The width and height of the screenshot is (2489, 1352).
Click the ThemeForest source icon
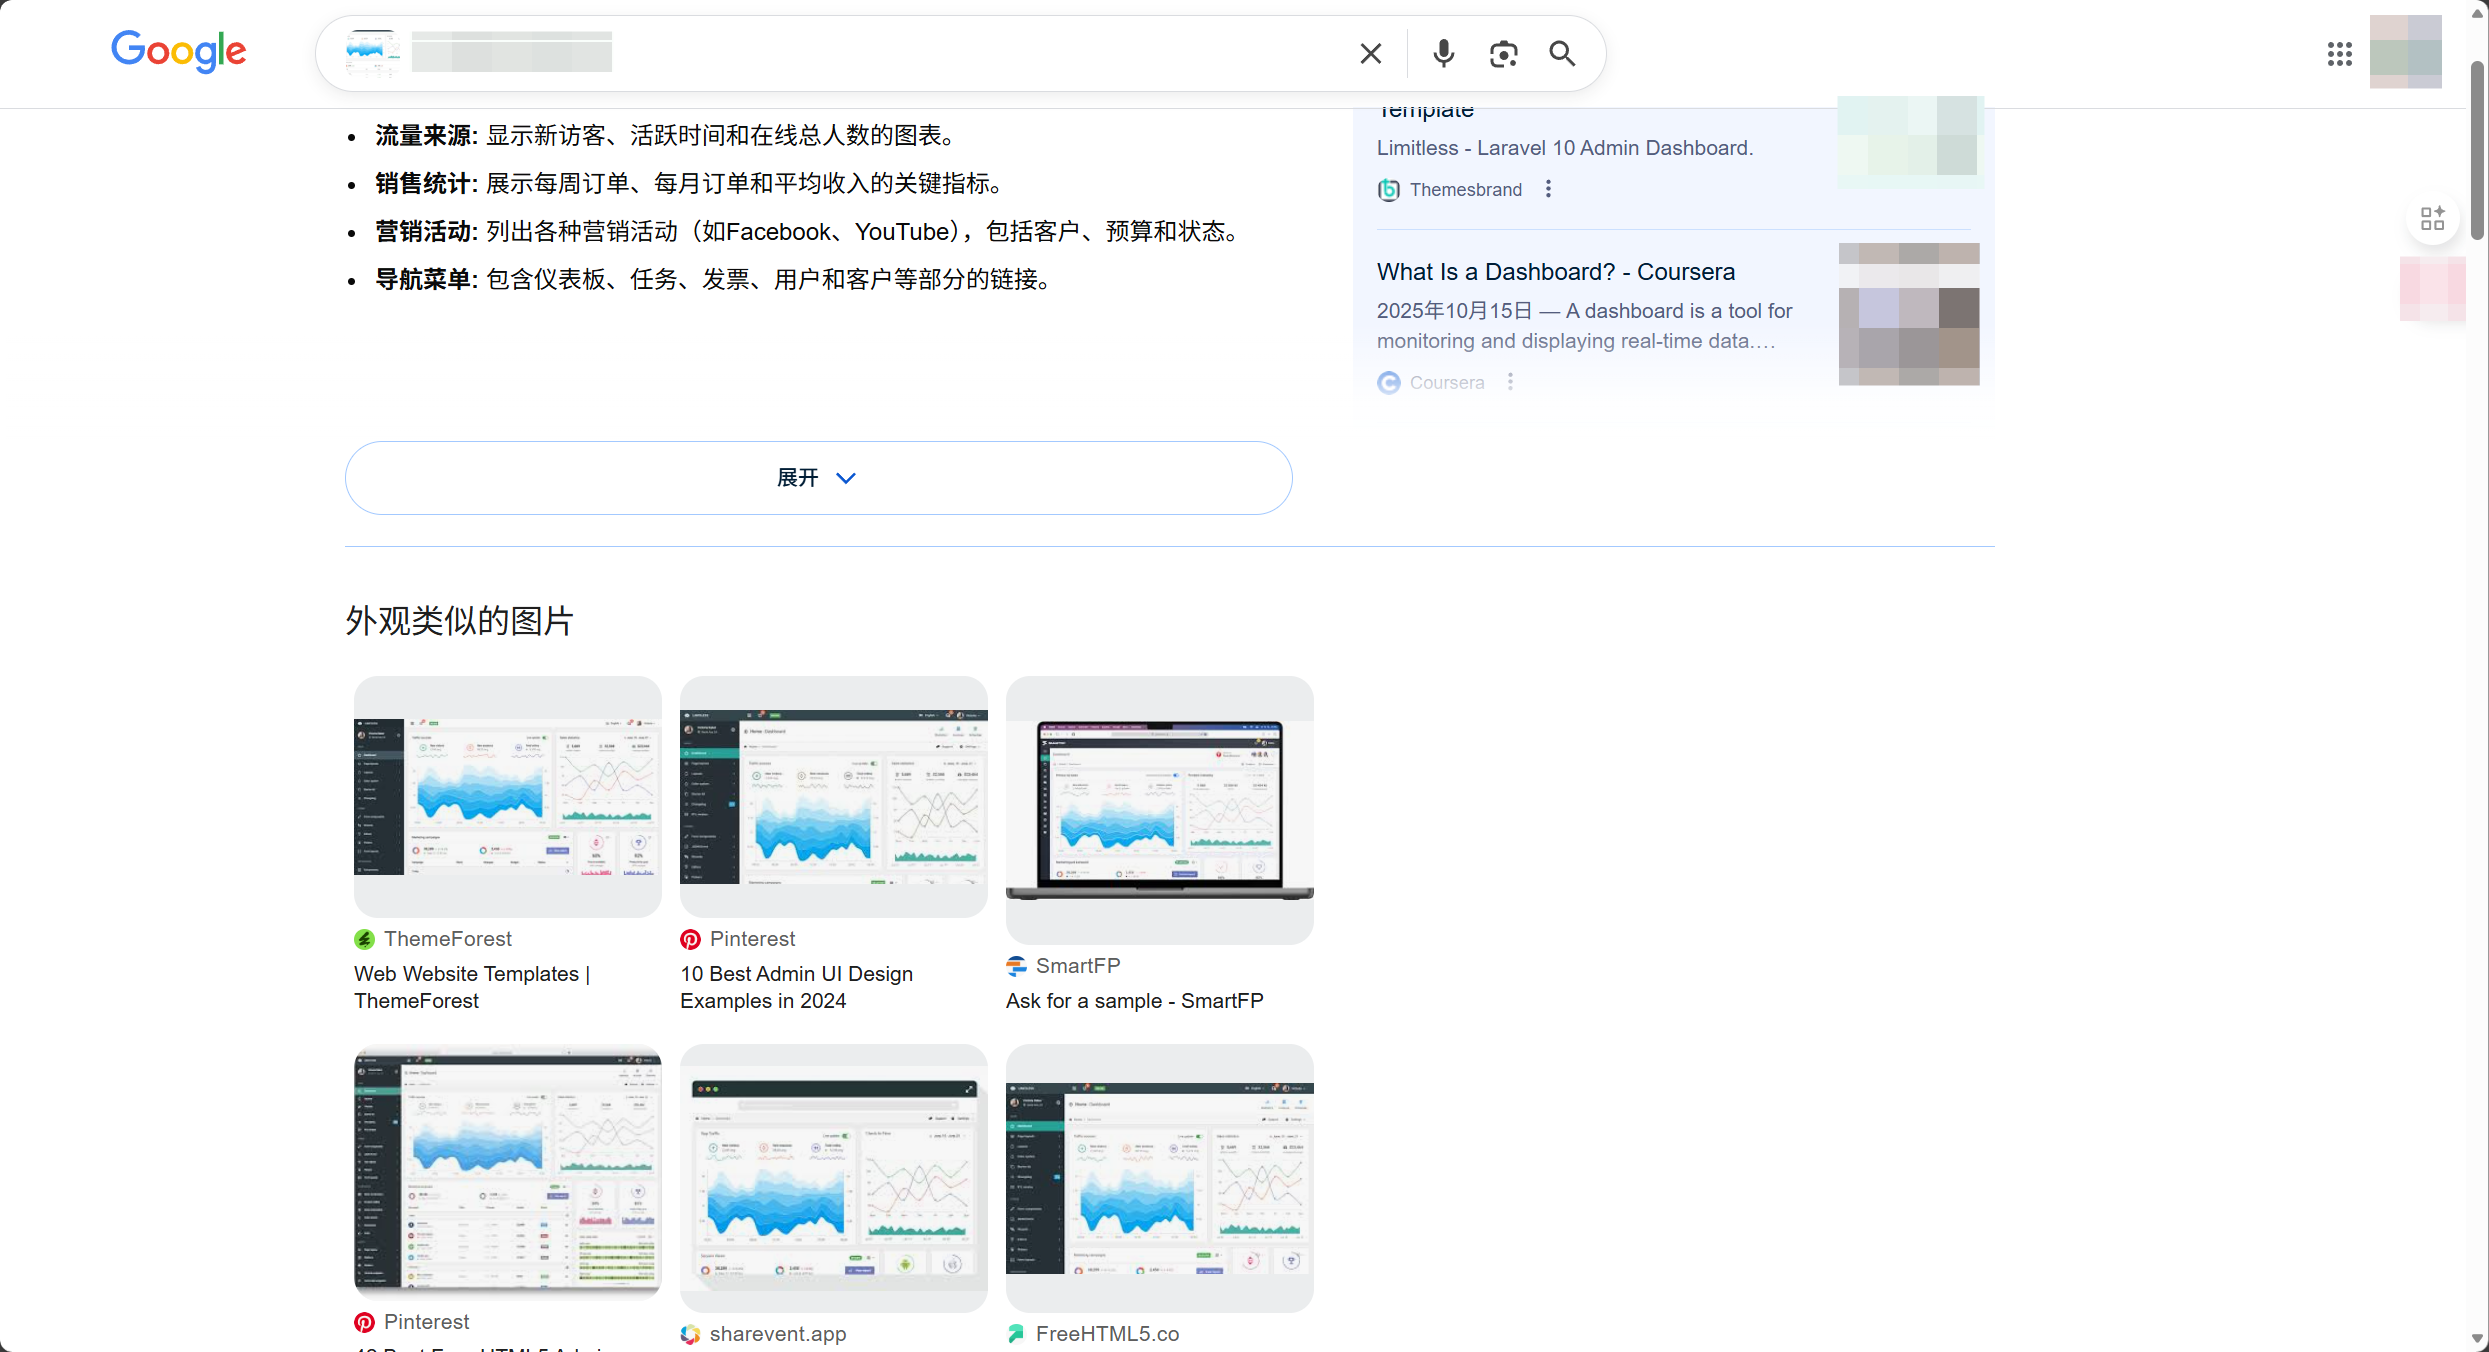pos(364,939)
